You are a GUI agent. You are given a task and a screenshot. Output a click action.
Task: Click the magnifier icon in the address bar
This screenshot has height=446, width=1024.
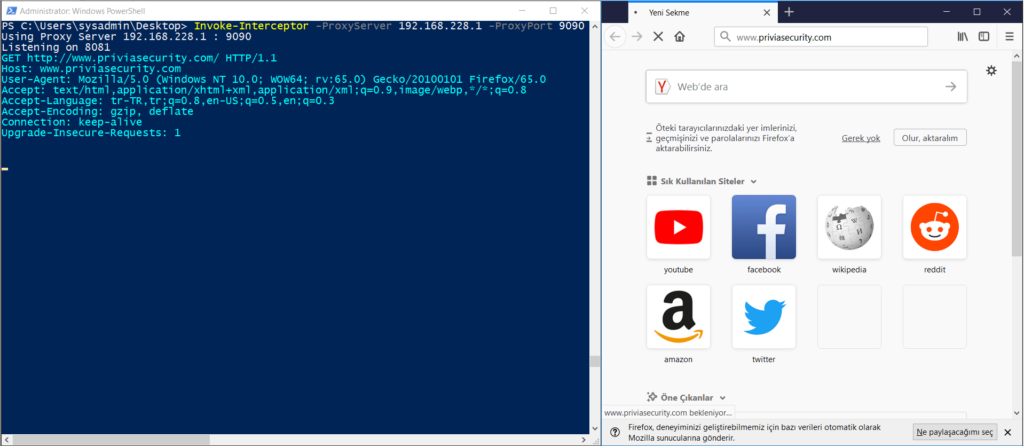(x=725, y=37)
